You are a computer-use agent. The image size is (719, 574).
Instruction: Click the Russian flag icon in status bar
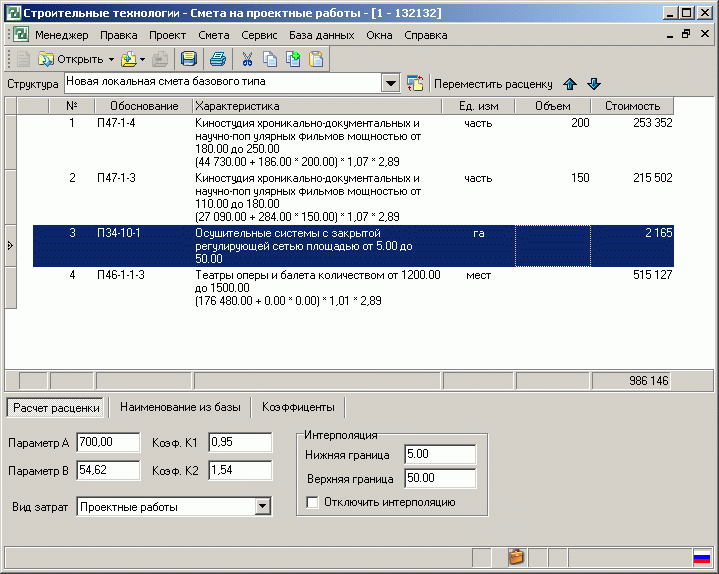pyautogui.click(x=701, y=557)
